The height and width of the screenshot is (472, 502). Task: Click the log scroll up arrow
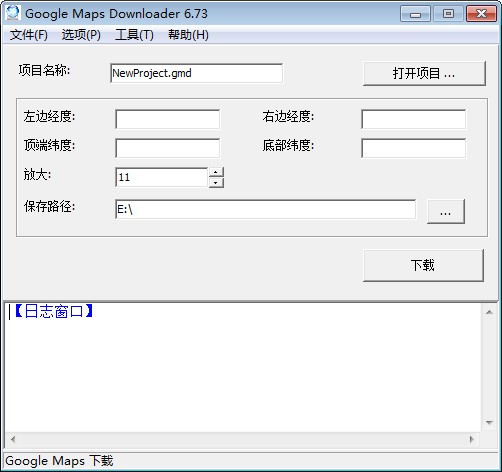point(489,312)
